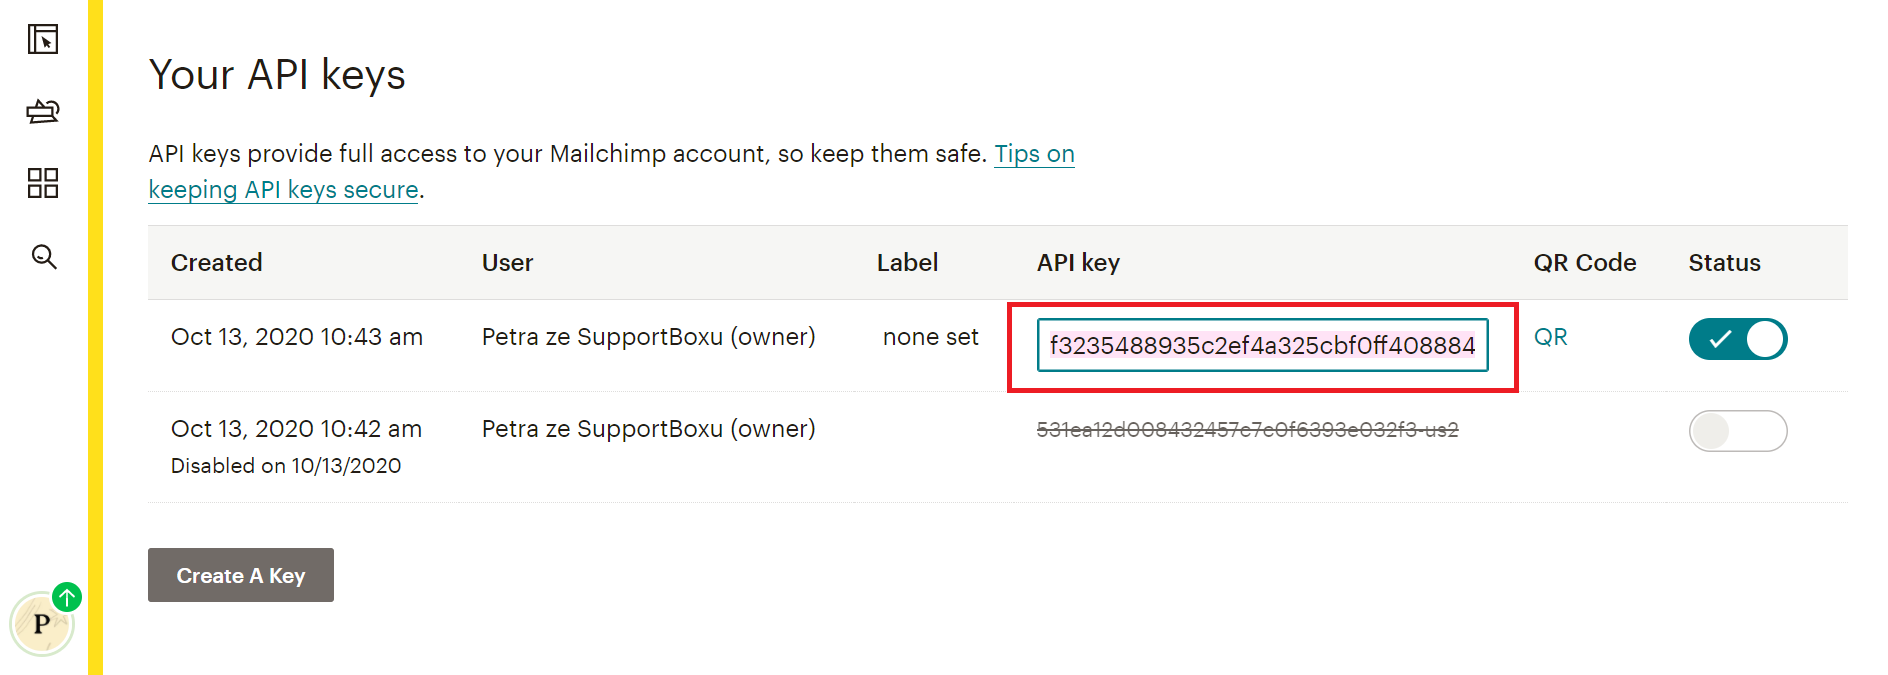
Task: Click the struck-through disabled API key
Action: tap(1248, 430)
